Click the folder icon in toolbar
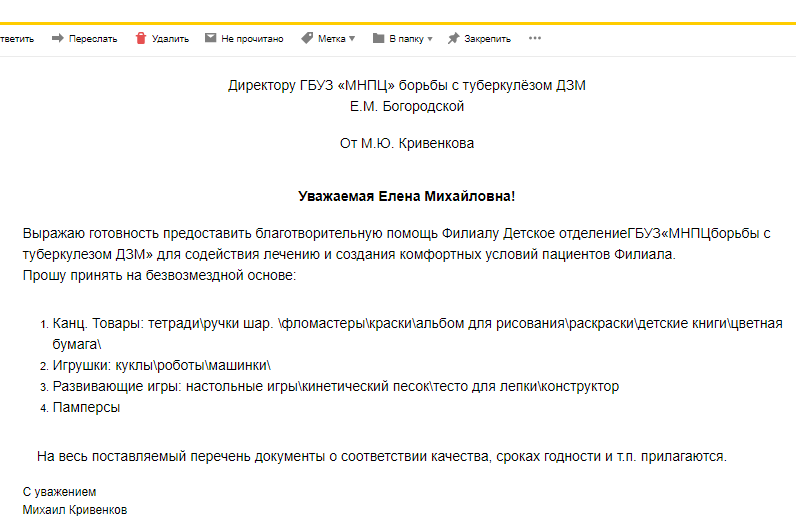796x529 pixels. [378, 39]
